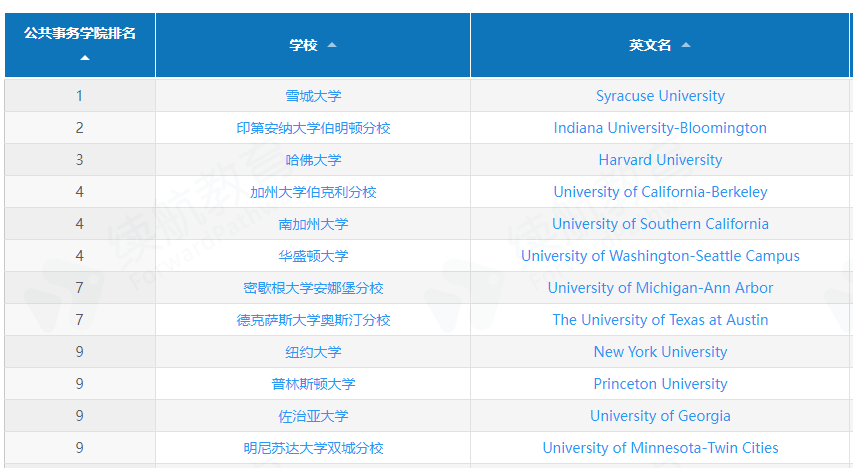
Task: Click sort arrow next to 学校 header
Action: coord(332,45)
